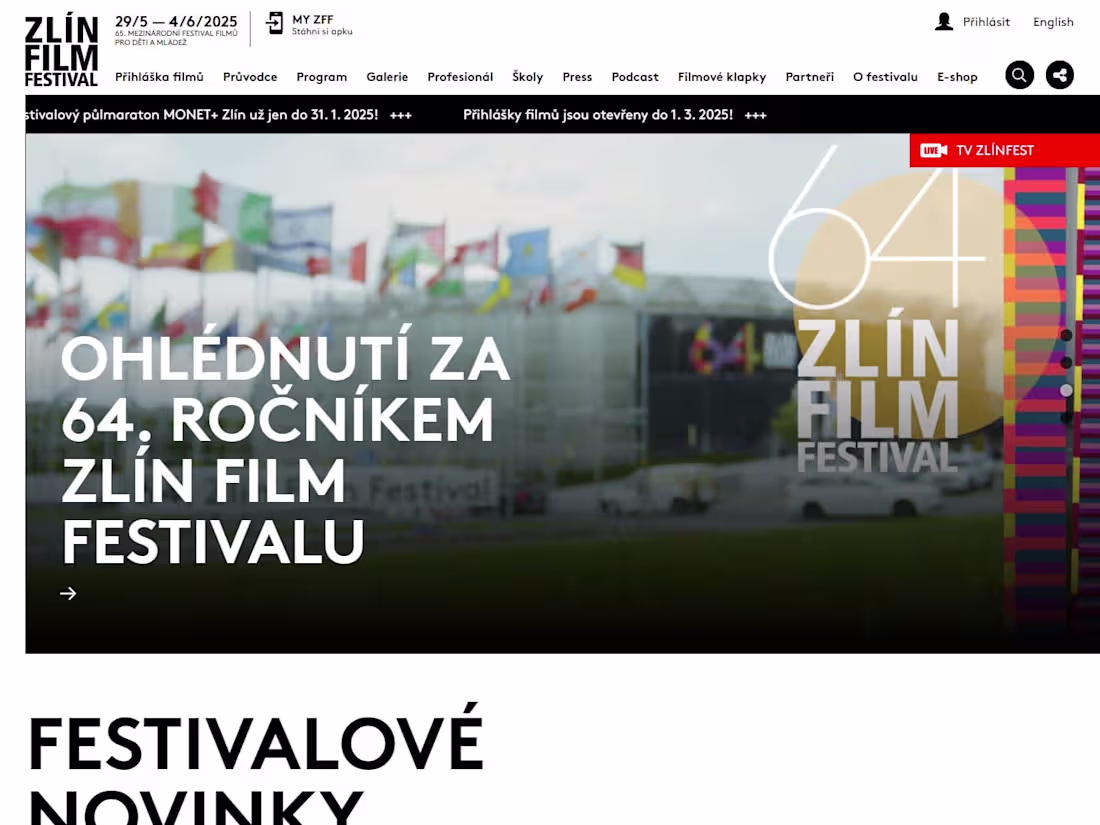The image size is (1100, 825).
Task: Click the MY ZFF phone app icon
Action: point(274,24)
